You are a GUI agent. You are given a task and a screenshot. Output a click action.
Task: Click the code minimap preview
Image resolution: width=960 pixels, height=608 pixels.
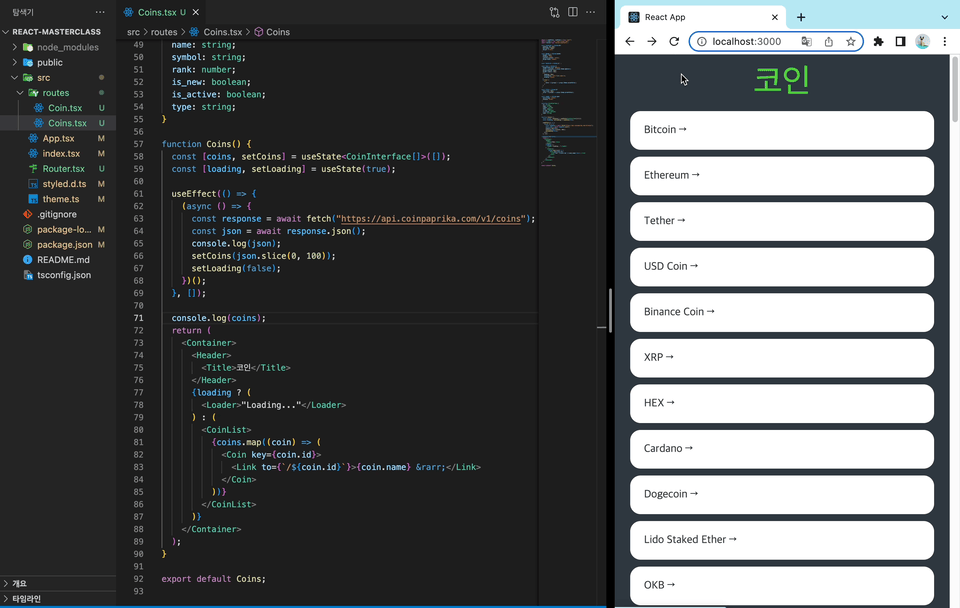click(x=566, y=102)
